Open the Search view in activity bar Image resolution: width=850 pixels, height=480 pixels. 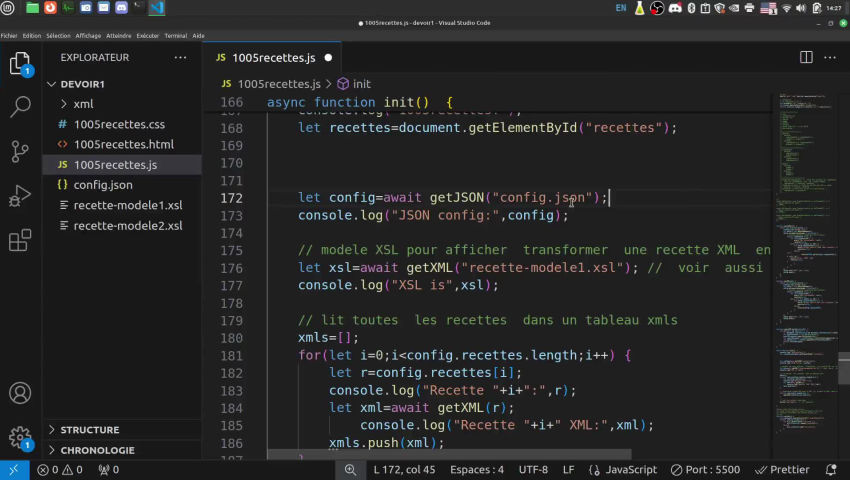click(20, 107)
